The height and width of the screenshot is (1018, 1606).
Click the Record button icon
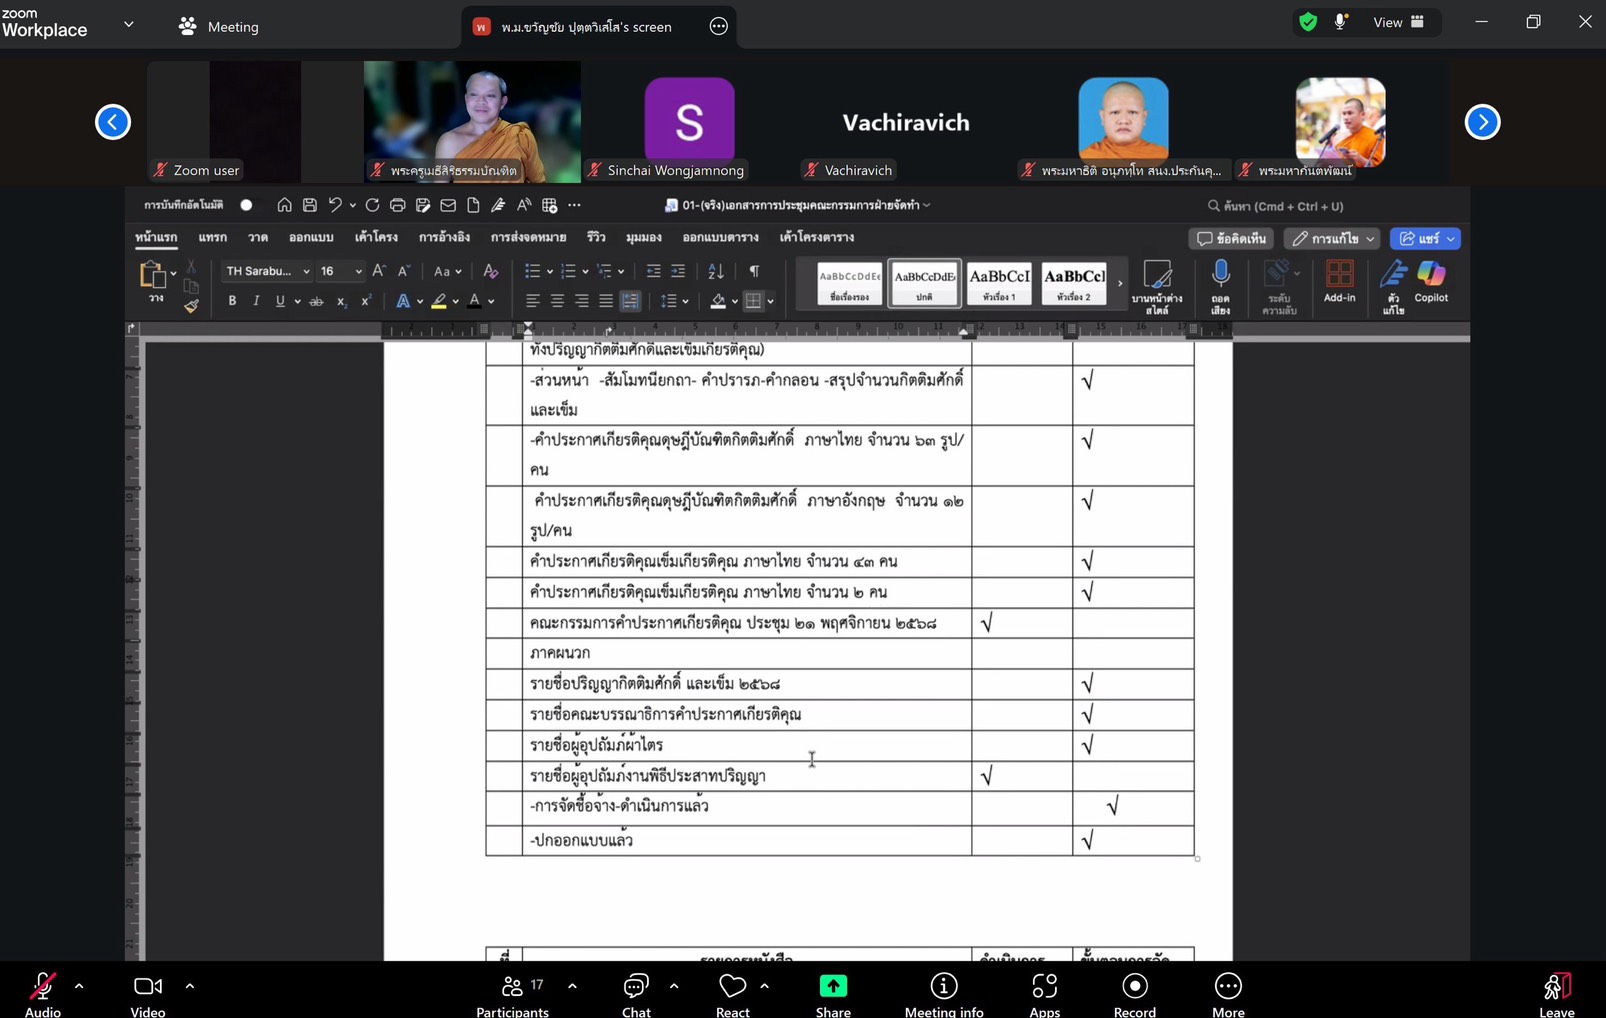pos(1134,986)
